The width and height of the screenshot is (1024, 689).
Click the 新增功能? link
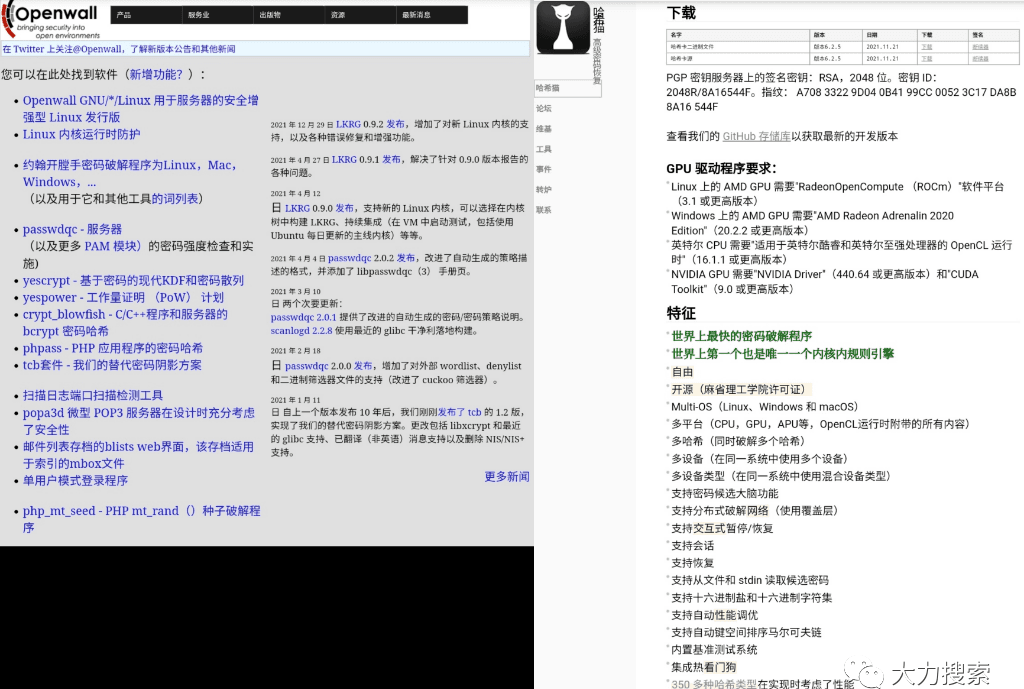click(158, 74)
